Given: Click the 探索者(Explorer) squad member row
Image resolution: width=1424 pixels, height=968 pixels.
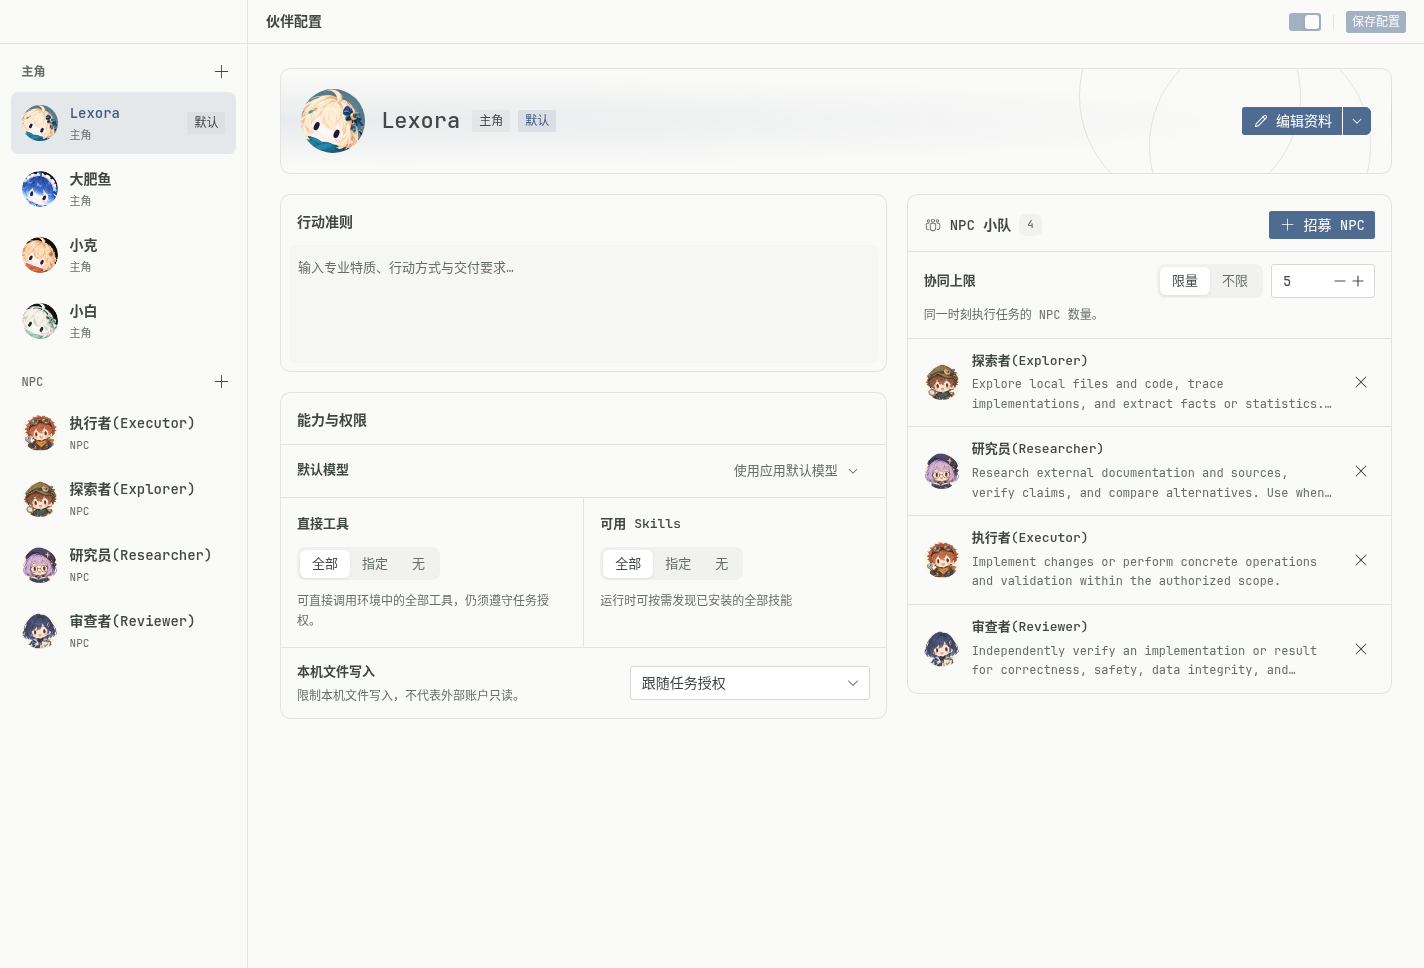Looking at the screenshot, I should coord(1149,382).
